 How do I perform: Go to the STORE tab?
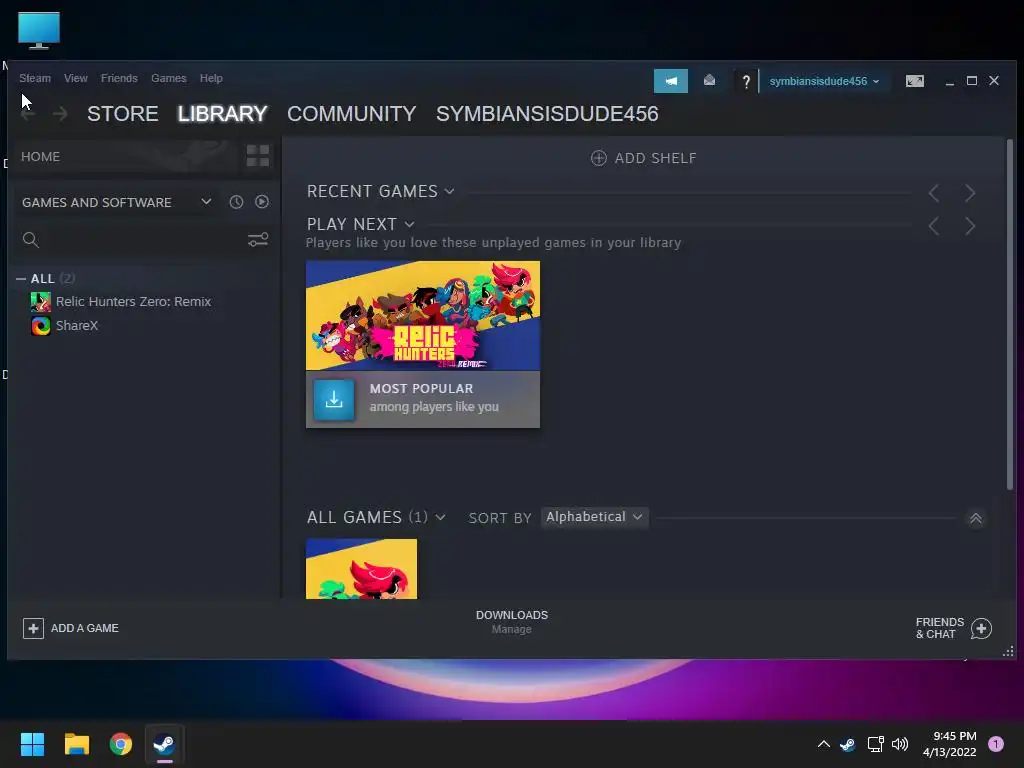(x=123, y=114)
